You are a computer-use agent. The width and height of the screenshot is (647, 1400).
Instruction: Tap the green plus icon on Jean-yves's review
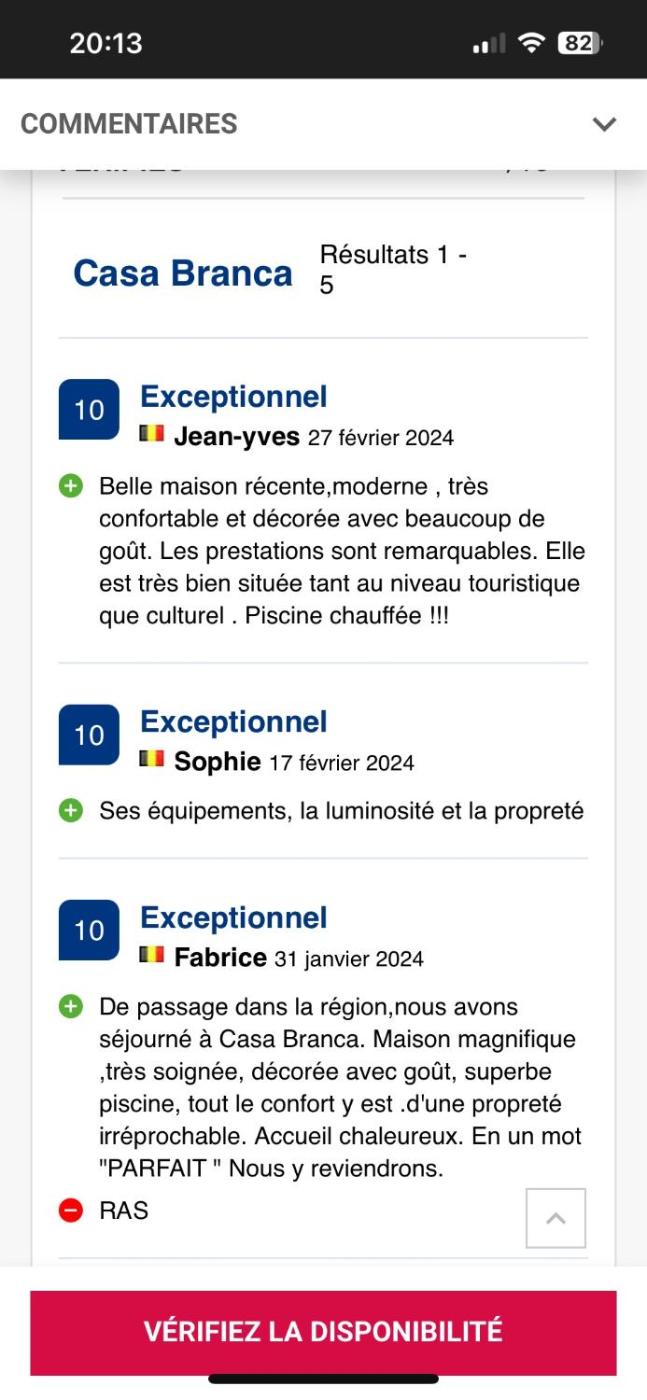click(x=70, y=487)
